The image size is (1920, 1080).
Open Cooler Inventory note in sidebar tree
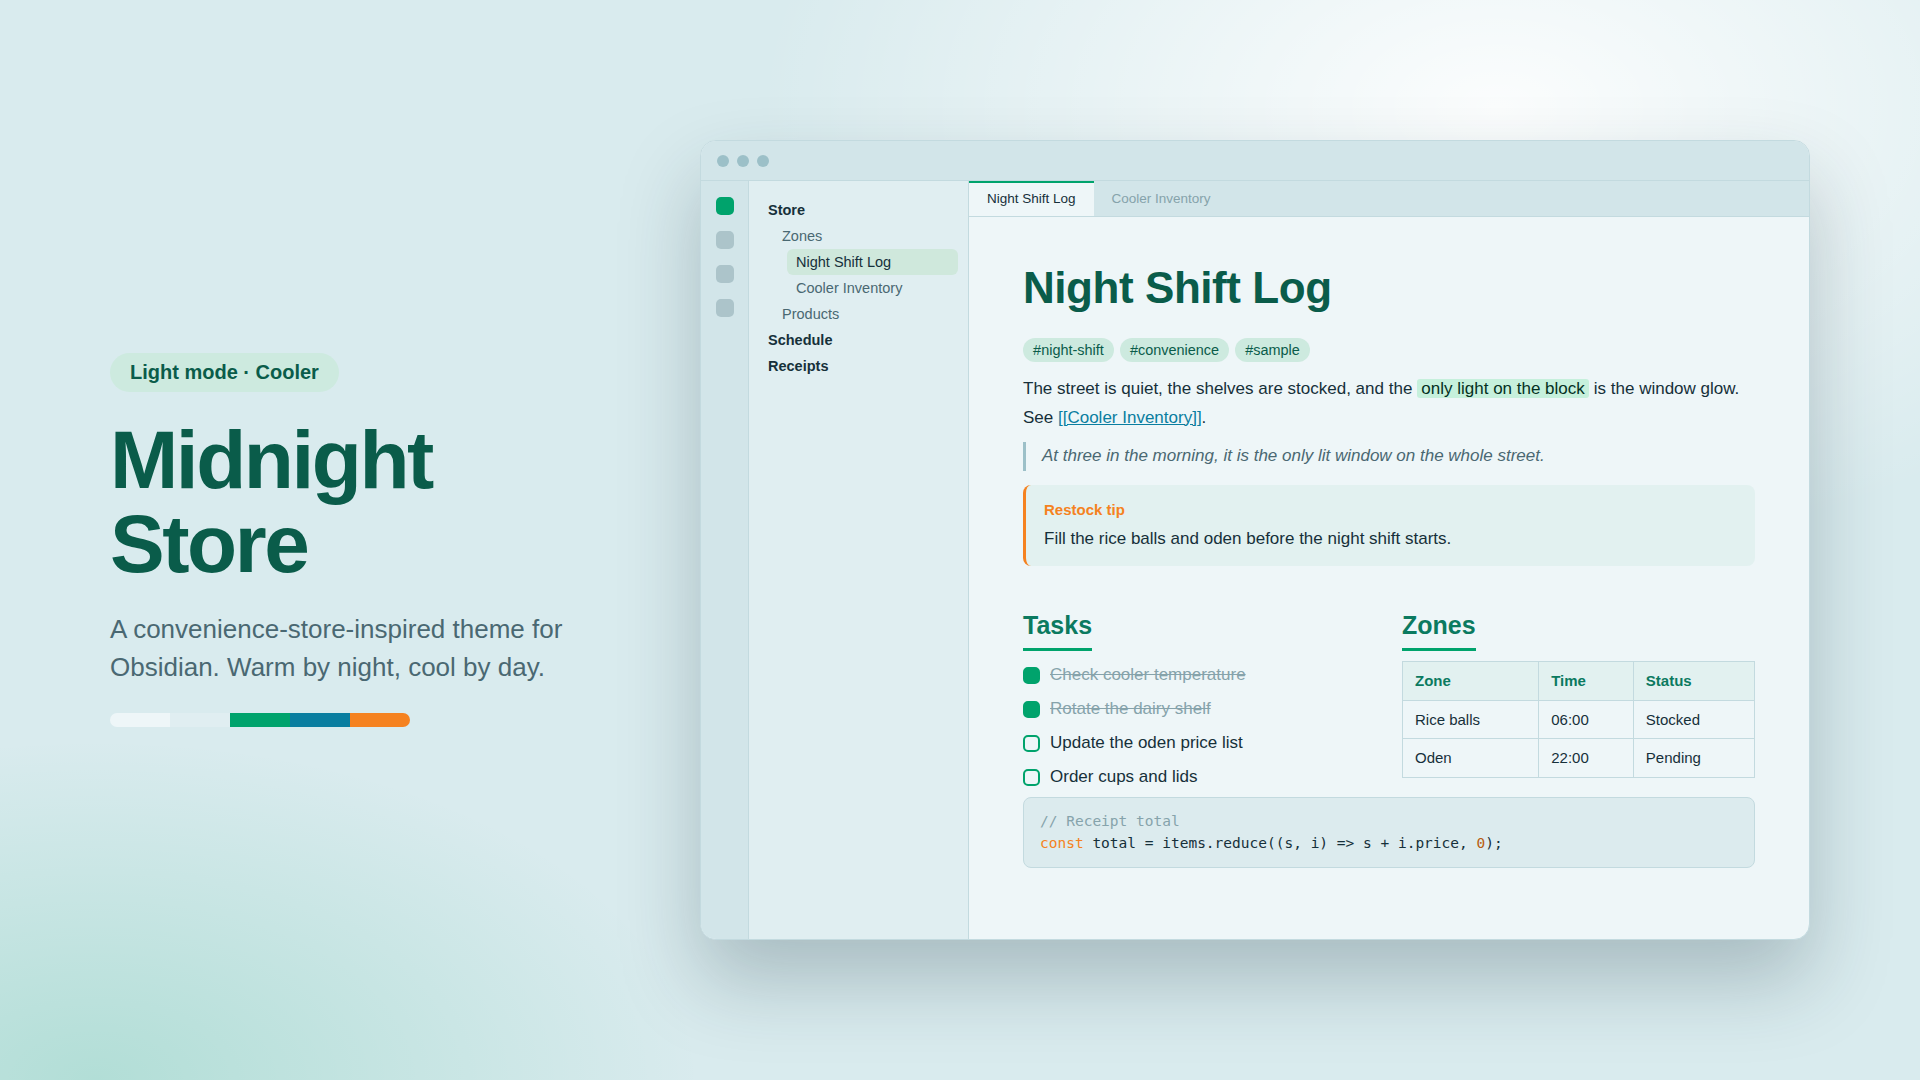tap(849, 288)
